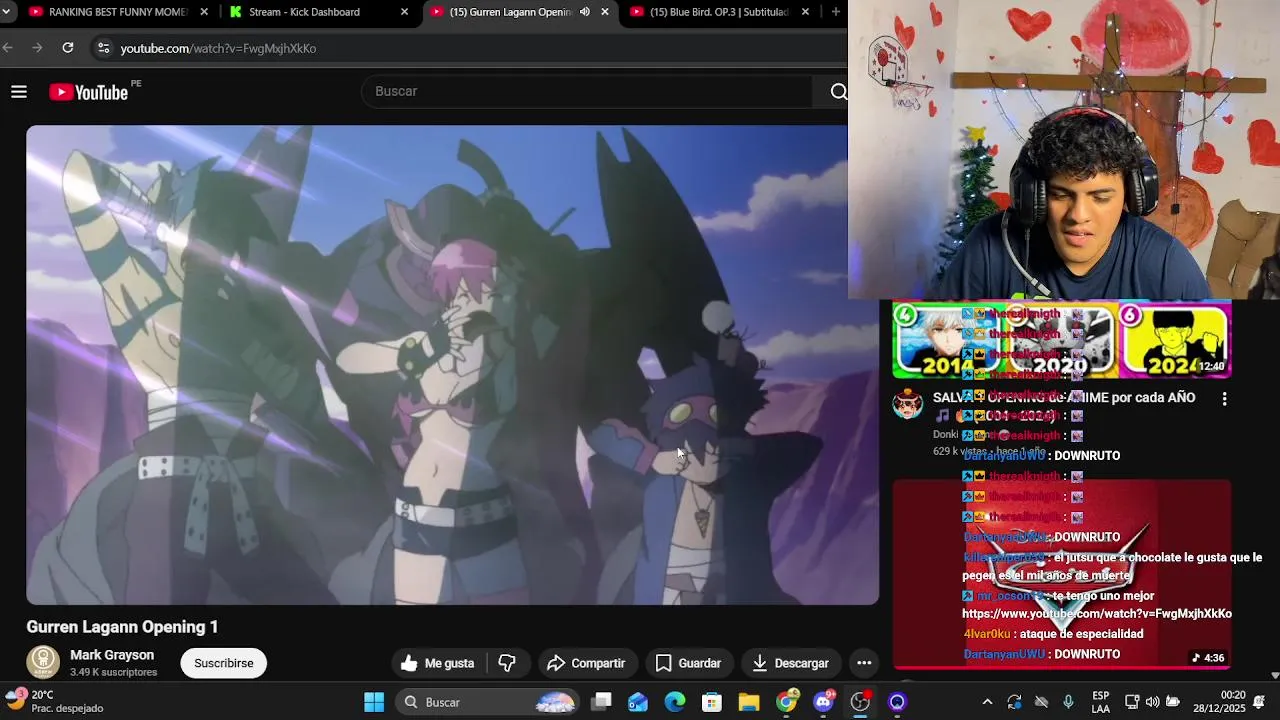Open File Explorer from the taskbar
The image size is (1280, 720).
[749, 702]
